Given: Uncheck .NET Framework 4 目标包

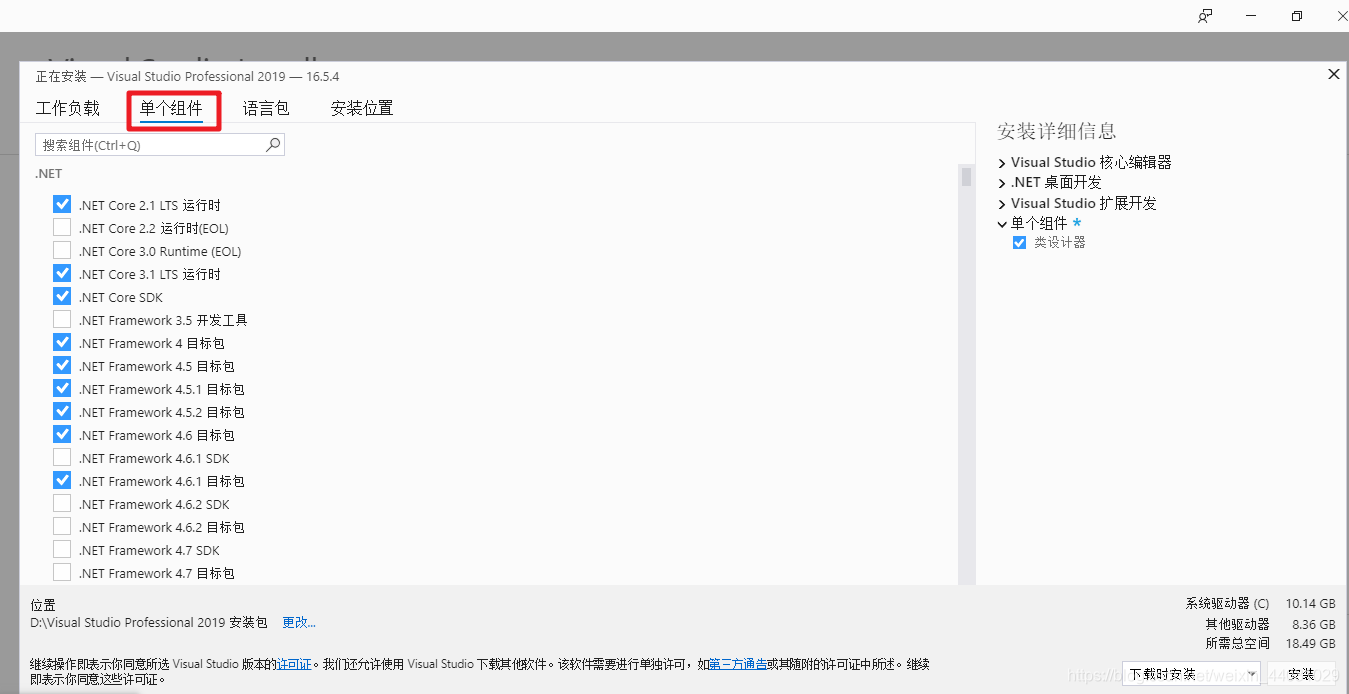Looking at the screenshot, I should [x=62, y=343].
